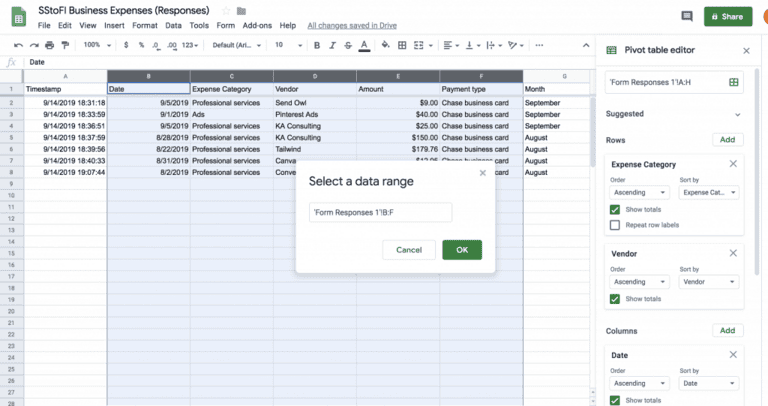This screenshot has height=406, width=768.
Task: Enable Repeat row labels checkbox
Action: (x=615, y=225)
